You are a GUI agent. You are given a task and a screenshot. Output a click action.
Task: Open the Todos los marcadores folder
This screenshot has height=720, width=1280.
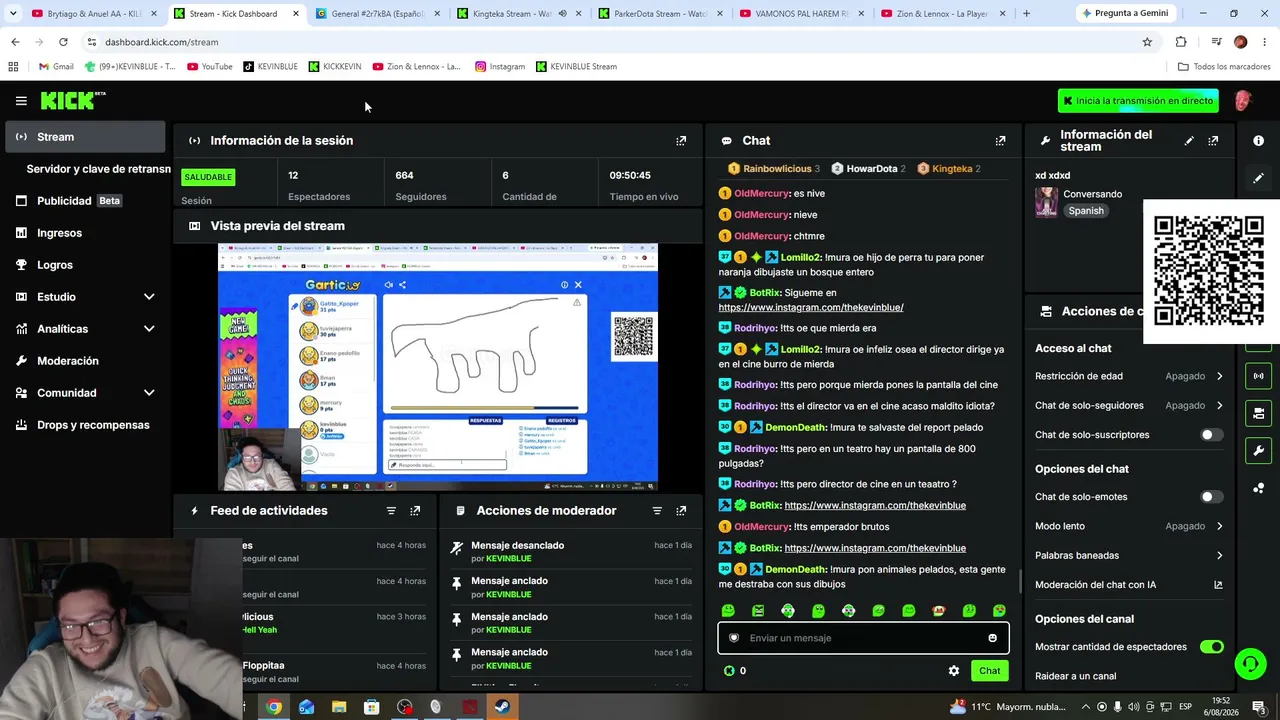[1224, 67]
